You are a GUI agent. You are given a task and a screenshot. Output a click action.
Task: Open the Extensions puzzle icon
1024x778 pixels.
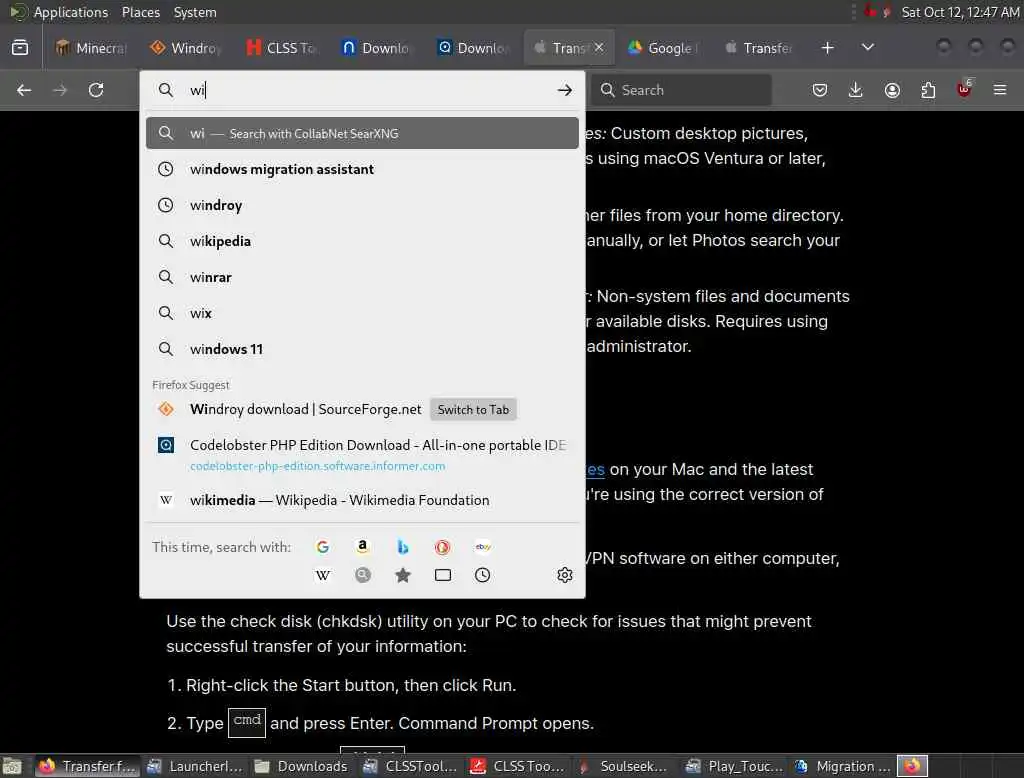(x=928, y=90)
